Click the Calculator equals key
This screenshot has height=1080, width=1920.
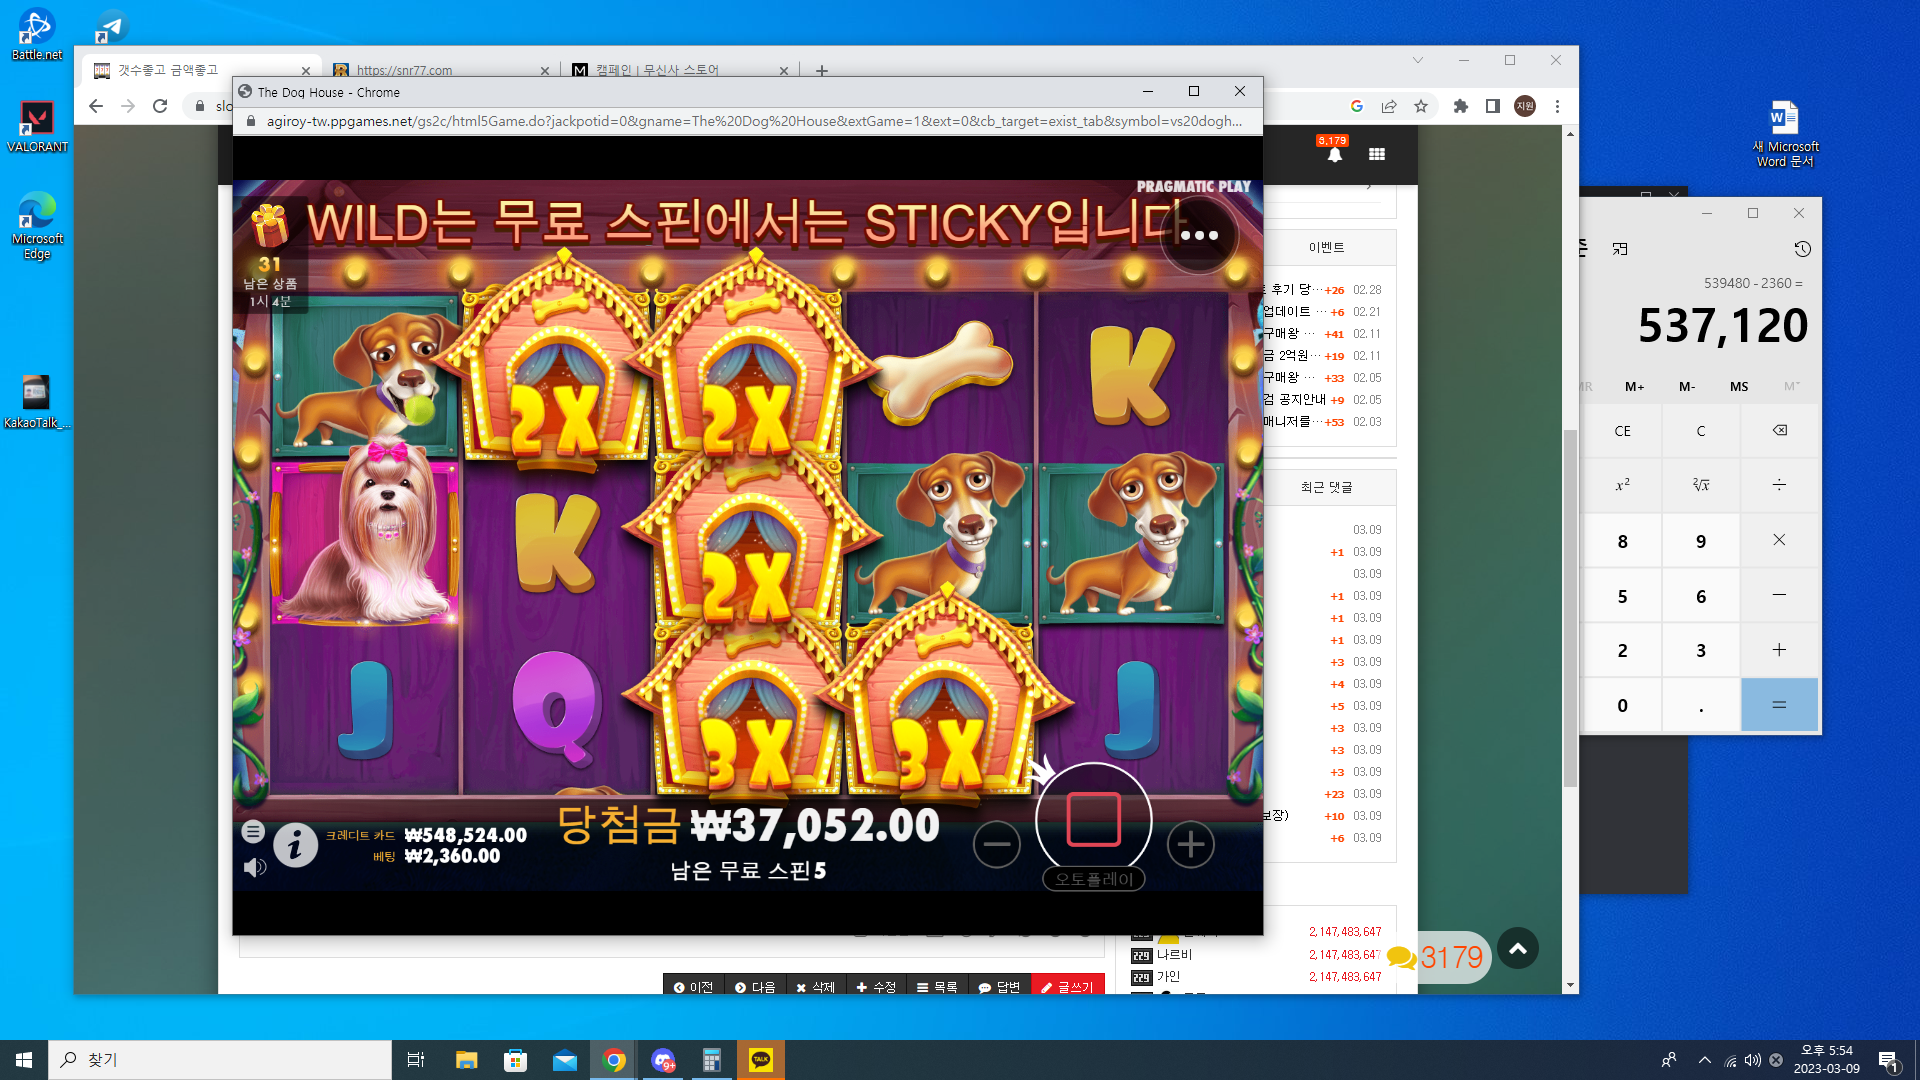(x=1780, y=705)
